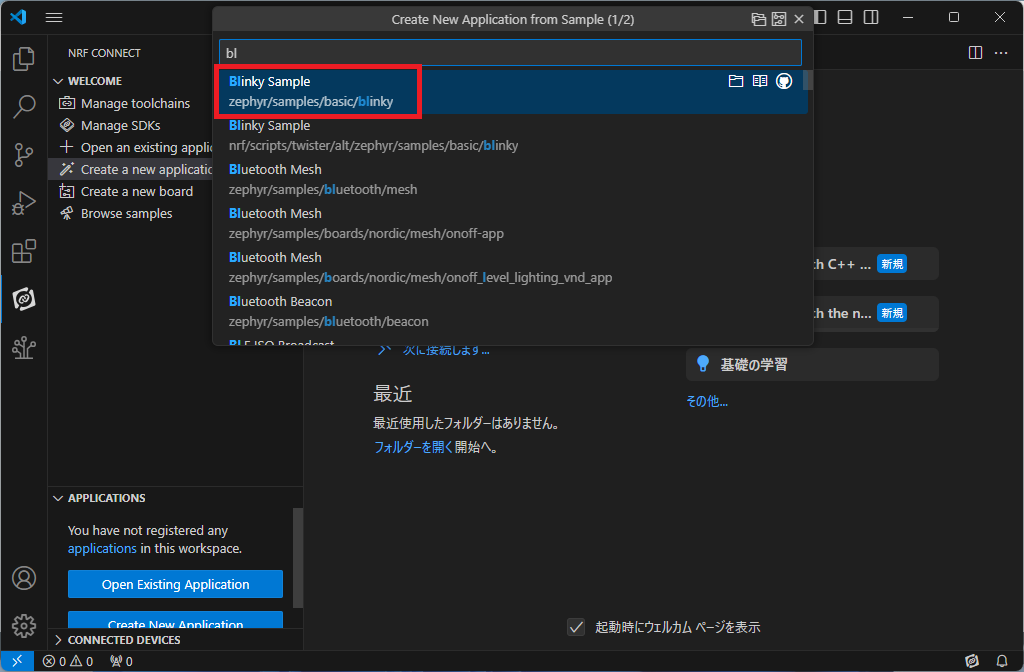Open the Manage gear settings icon
1024x672 pixels.
[24, 626]
